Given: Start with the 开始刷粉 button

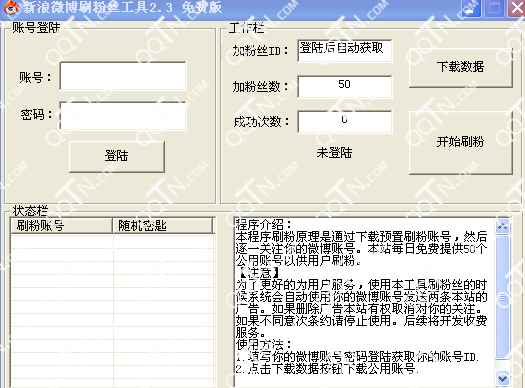Looking at the screenshot, I should click(460, 143).
